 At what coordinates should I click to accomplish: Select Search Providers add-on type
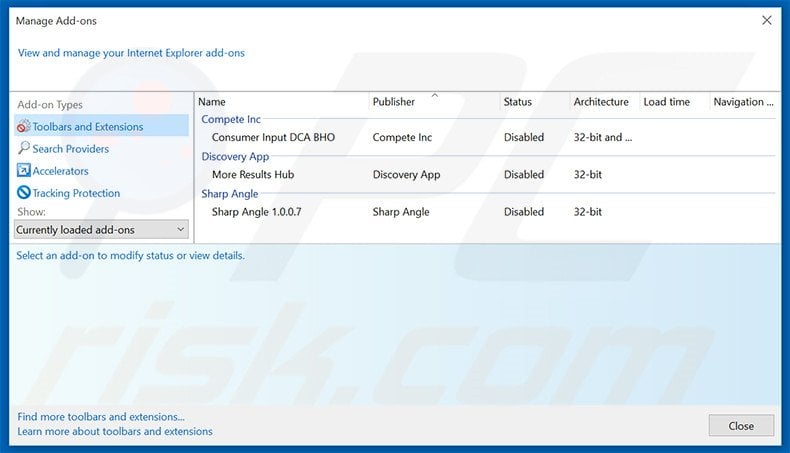click(x=71, y=149)
